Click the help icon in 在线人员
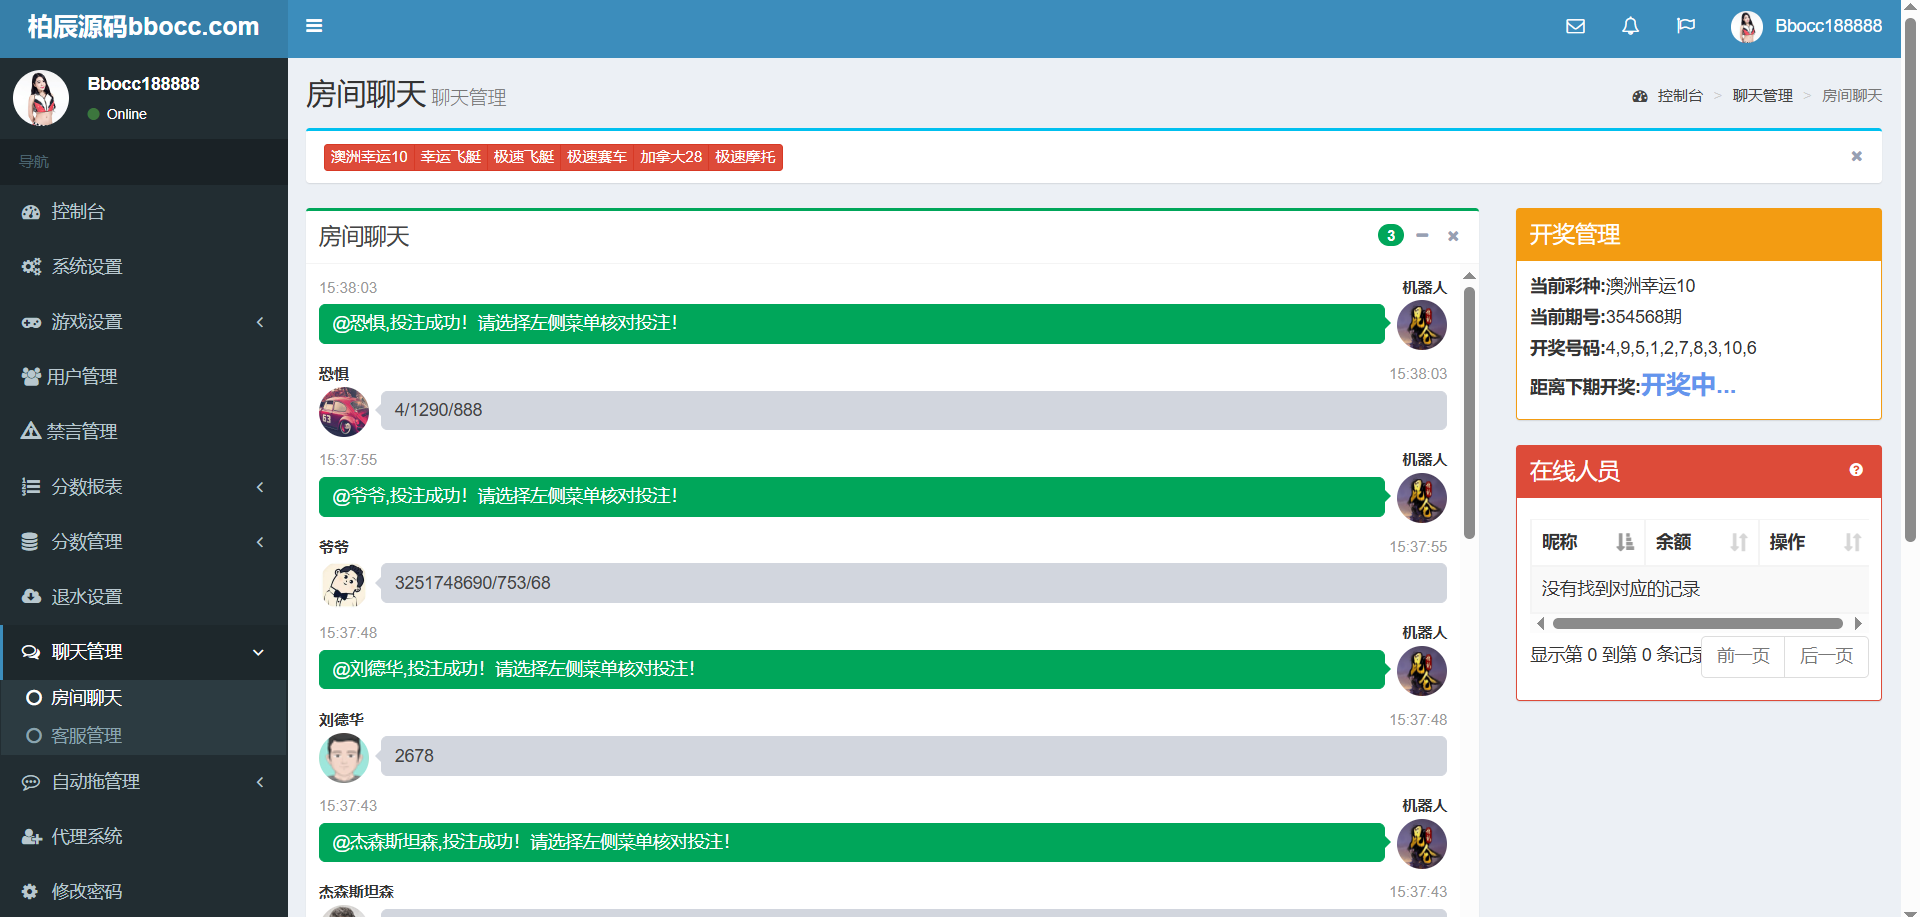 tap(1856, 470)
